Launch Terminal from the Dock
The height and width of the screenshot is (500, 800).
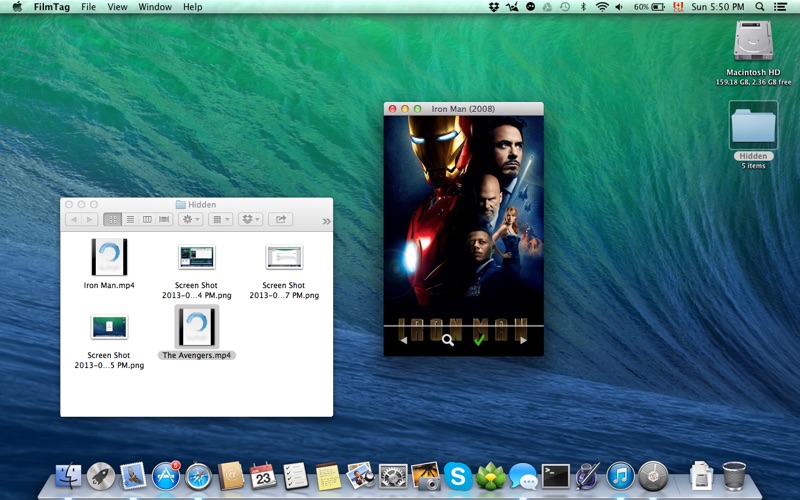555,476
